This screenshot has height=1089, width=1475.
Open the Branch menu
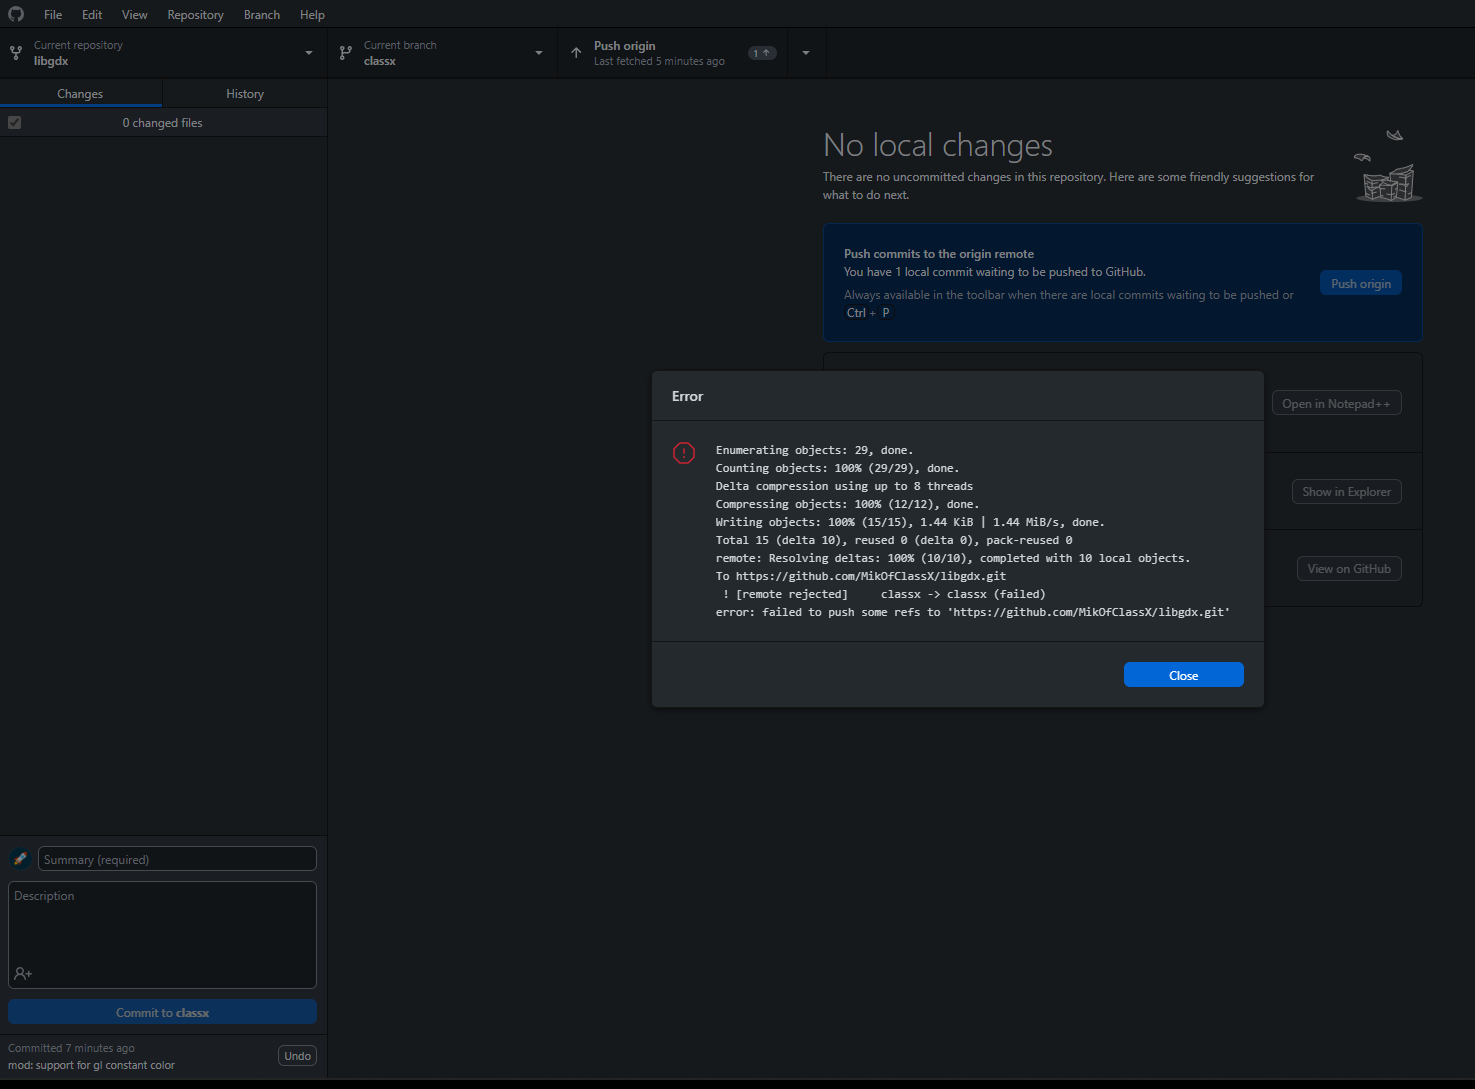click(262, 15)
